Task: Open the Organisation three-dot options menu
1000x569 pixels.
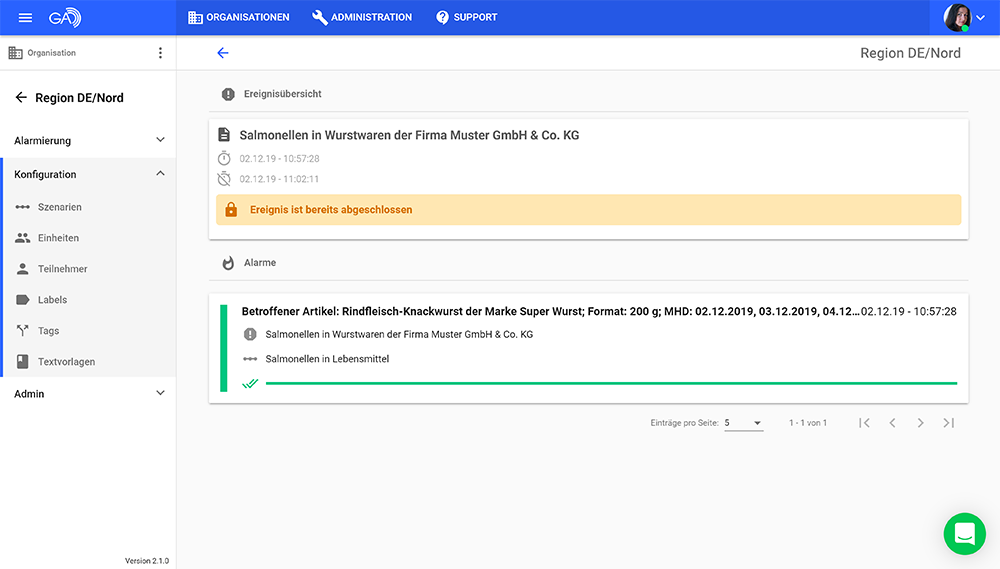Action: (160, 53)
